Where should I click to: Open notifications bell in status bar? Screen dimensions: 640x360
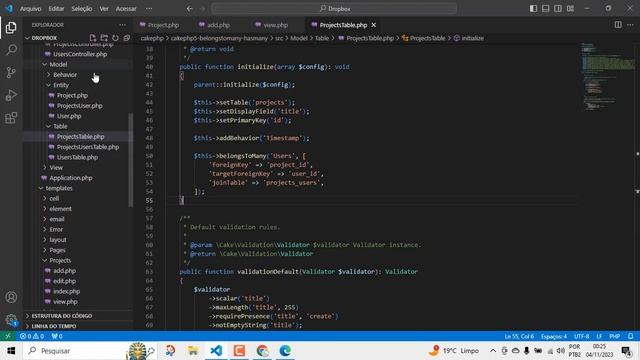click(631, 336)
